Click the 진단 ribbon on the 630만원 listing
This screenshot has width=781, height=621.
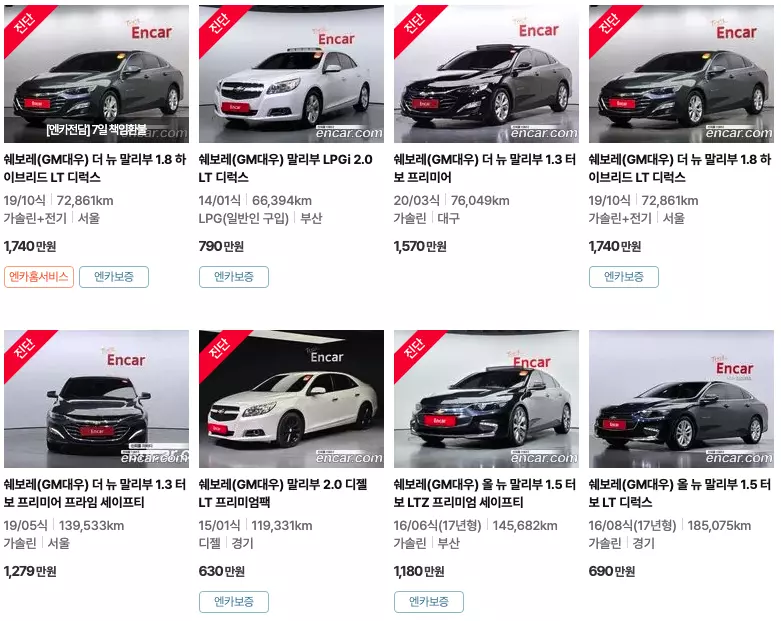click(219, 348)
